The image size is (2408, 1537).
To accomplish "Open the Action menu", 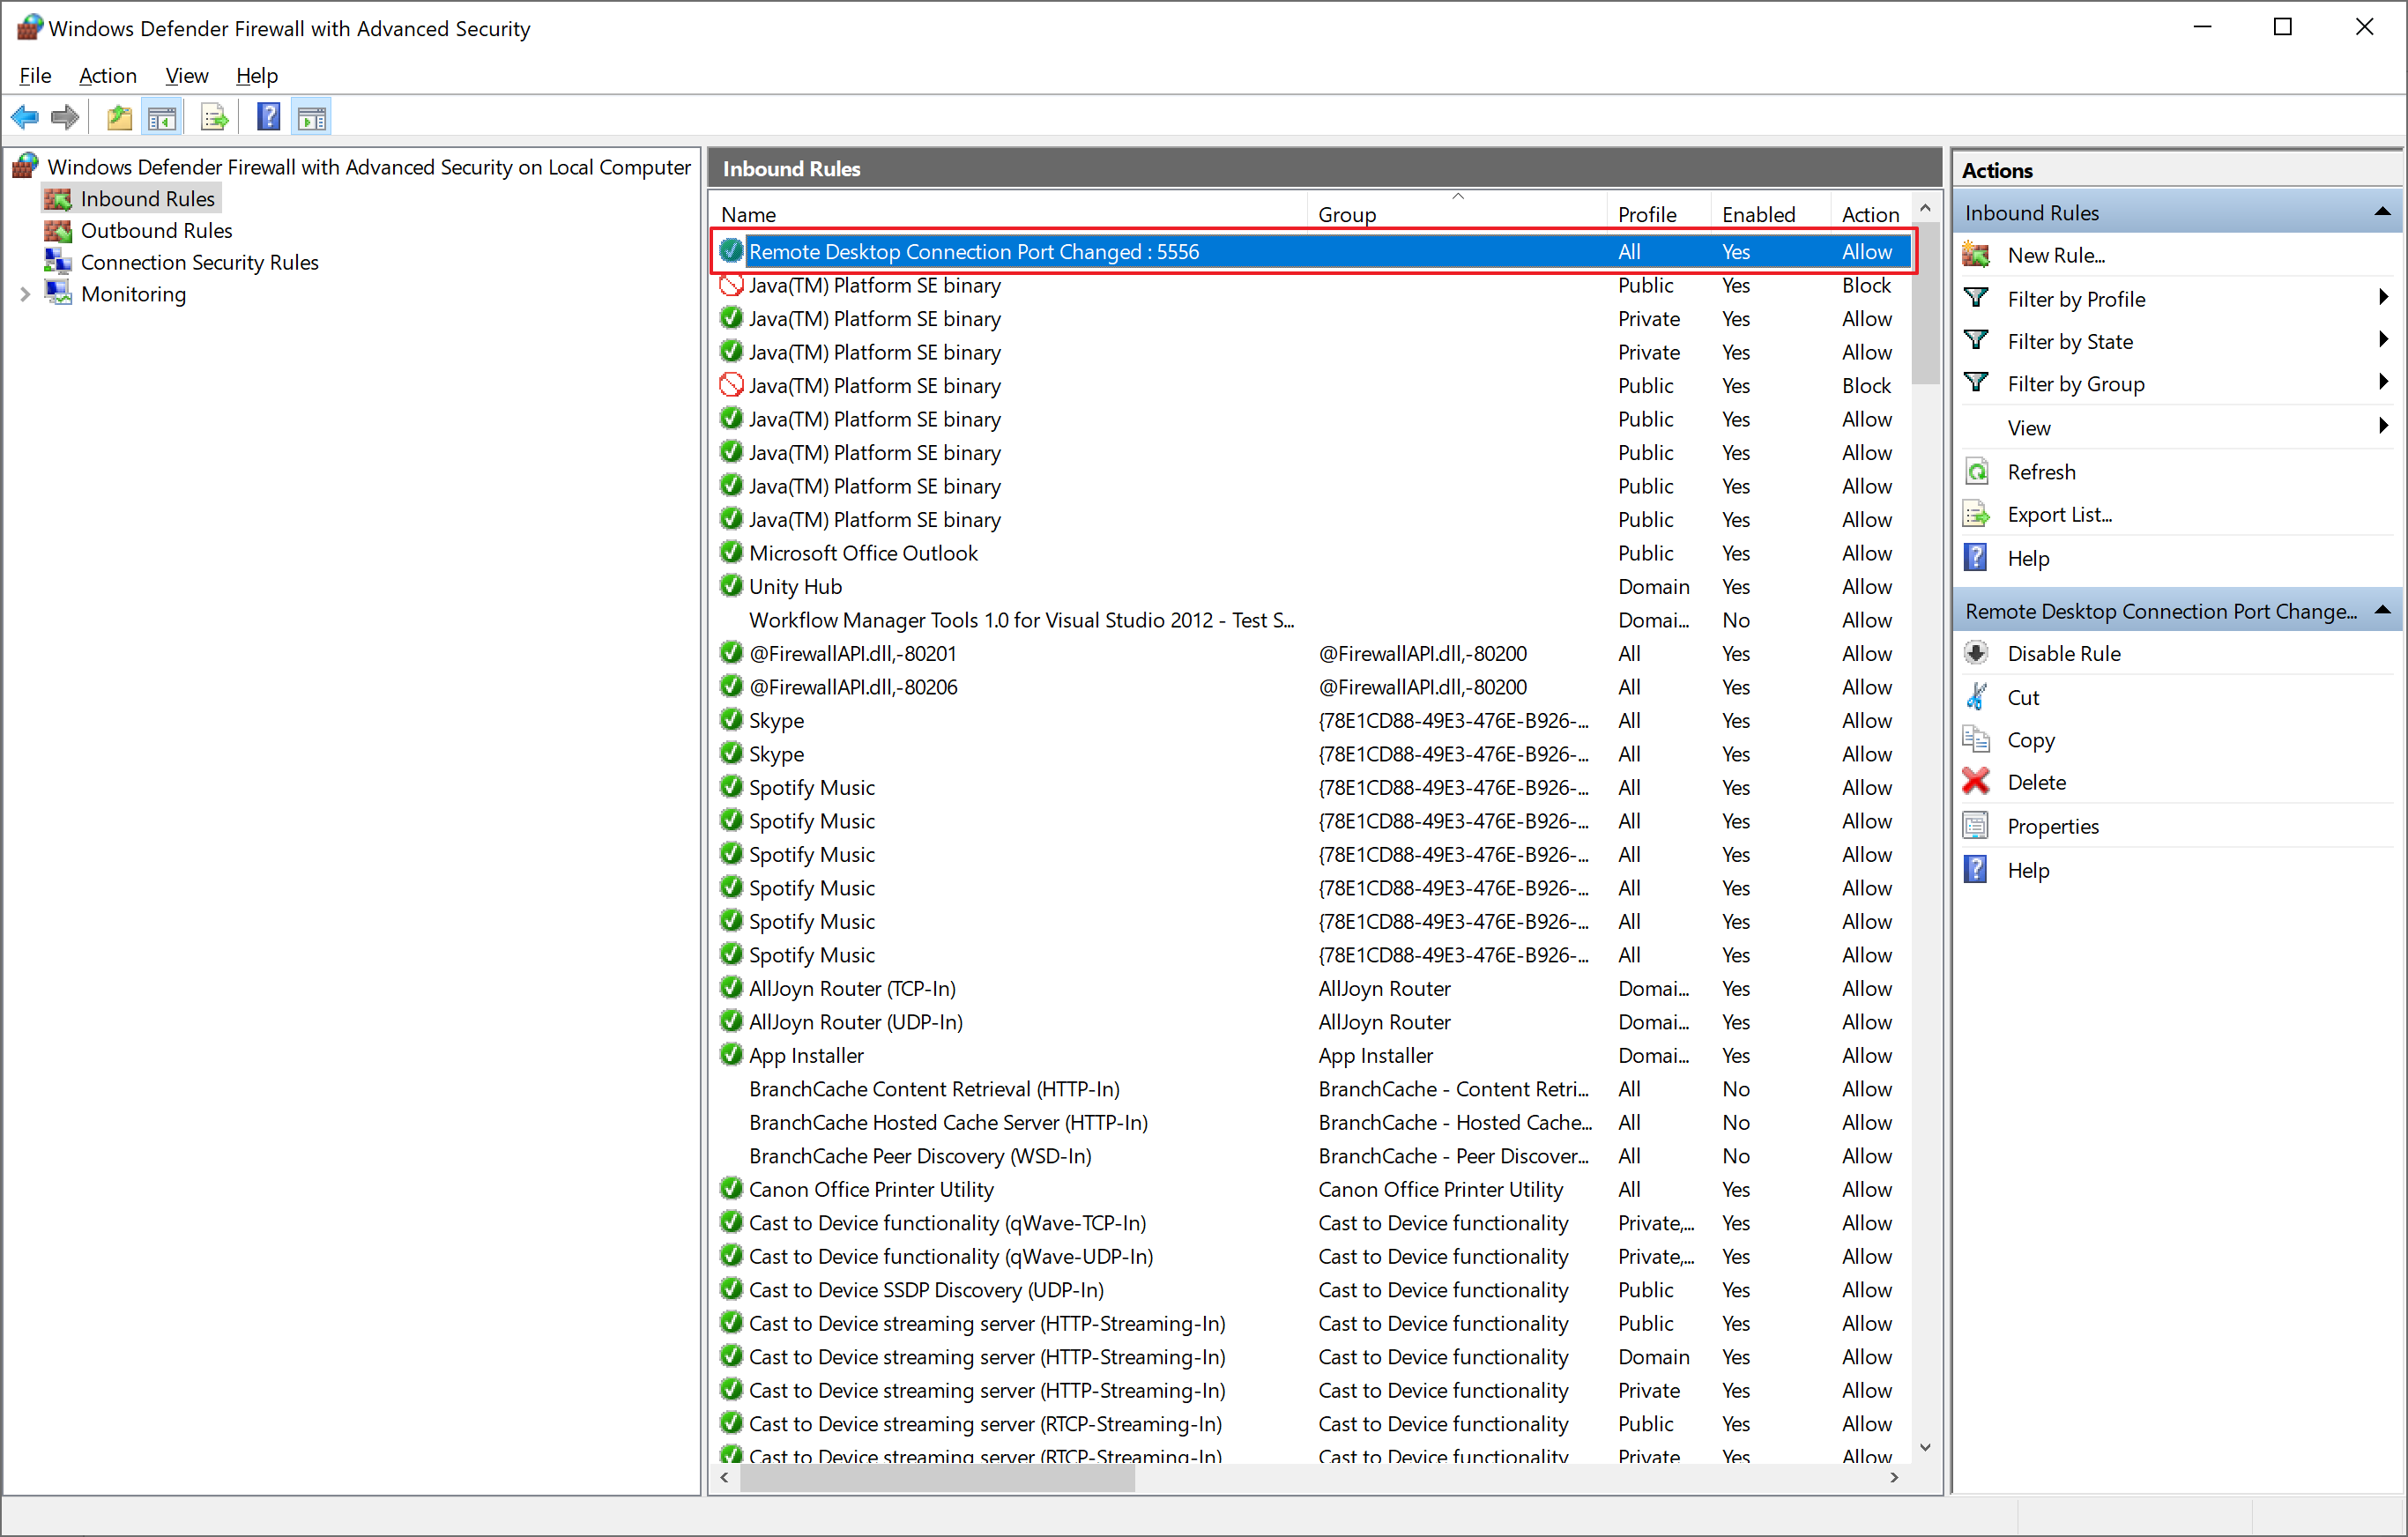I will click(107, 76).
